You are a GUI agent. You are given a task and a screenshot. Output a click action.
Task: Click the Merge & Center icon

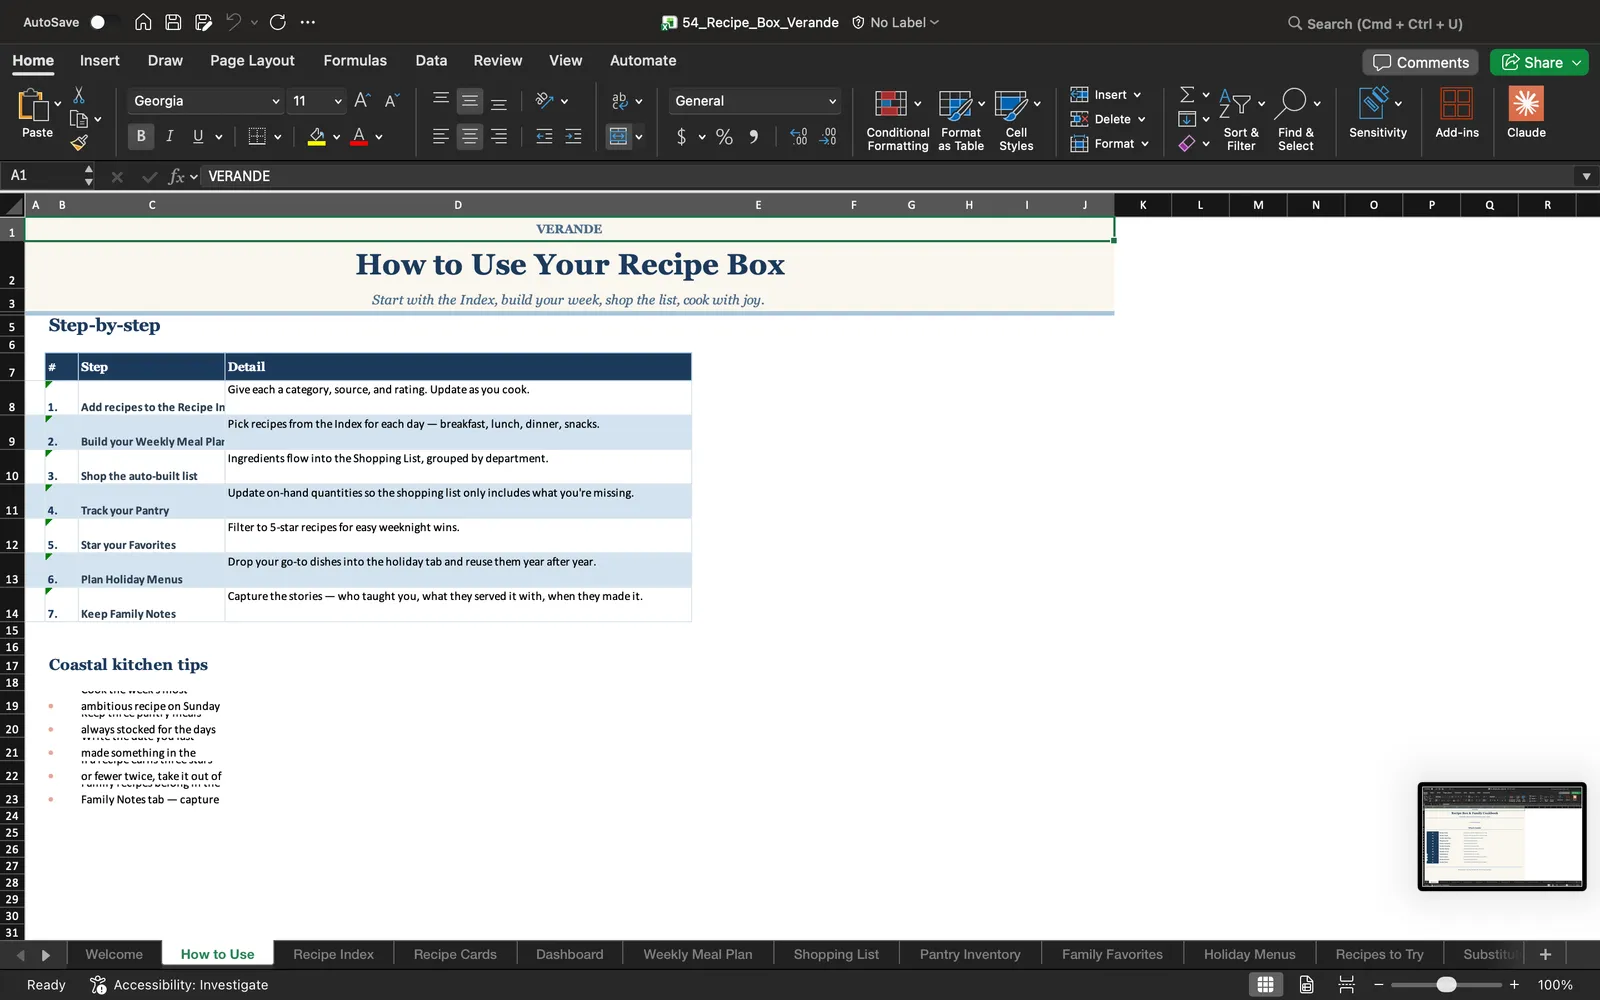(x=619, y=136)
